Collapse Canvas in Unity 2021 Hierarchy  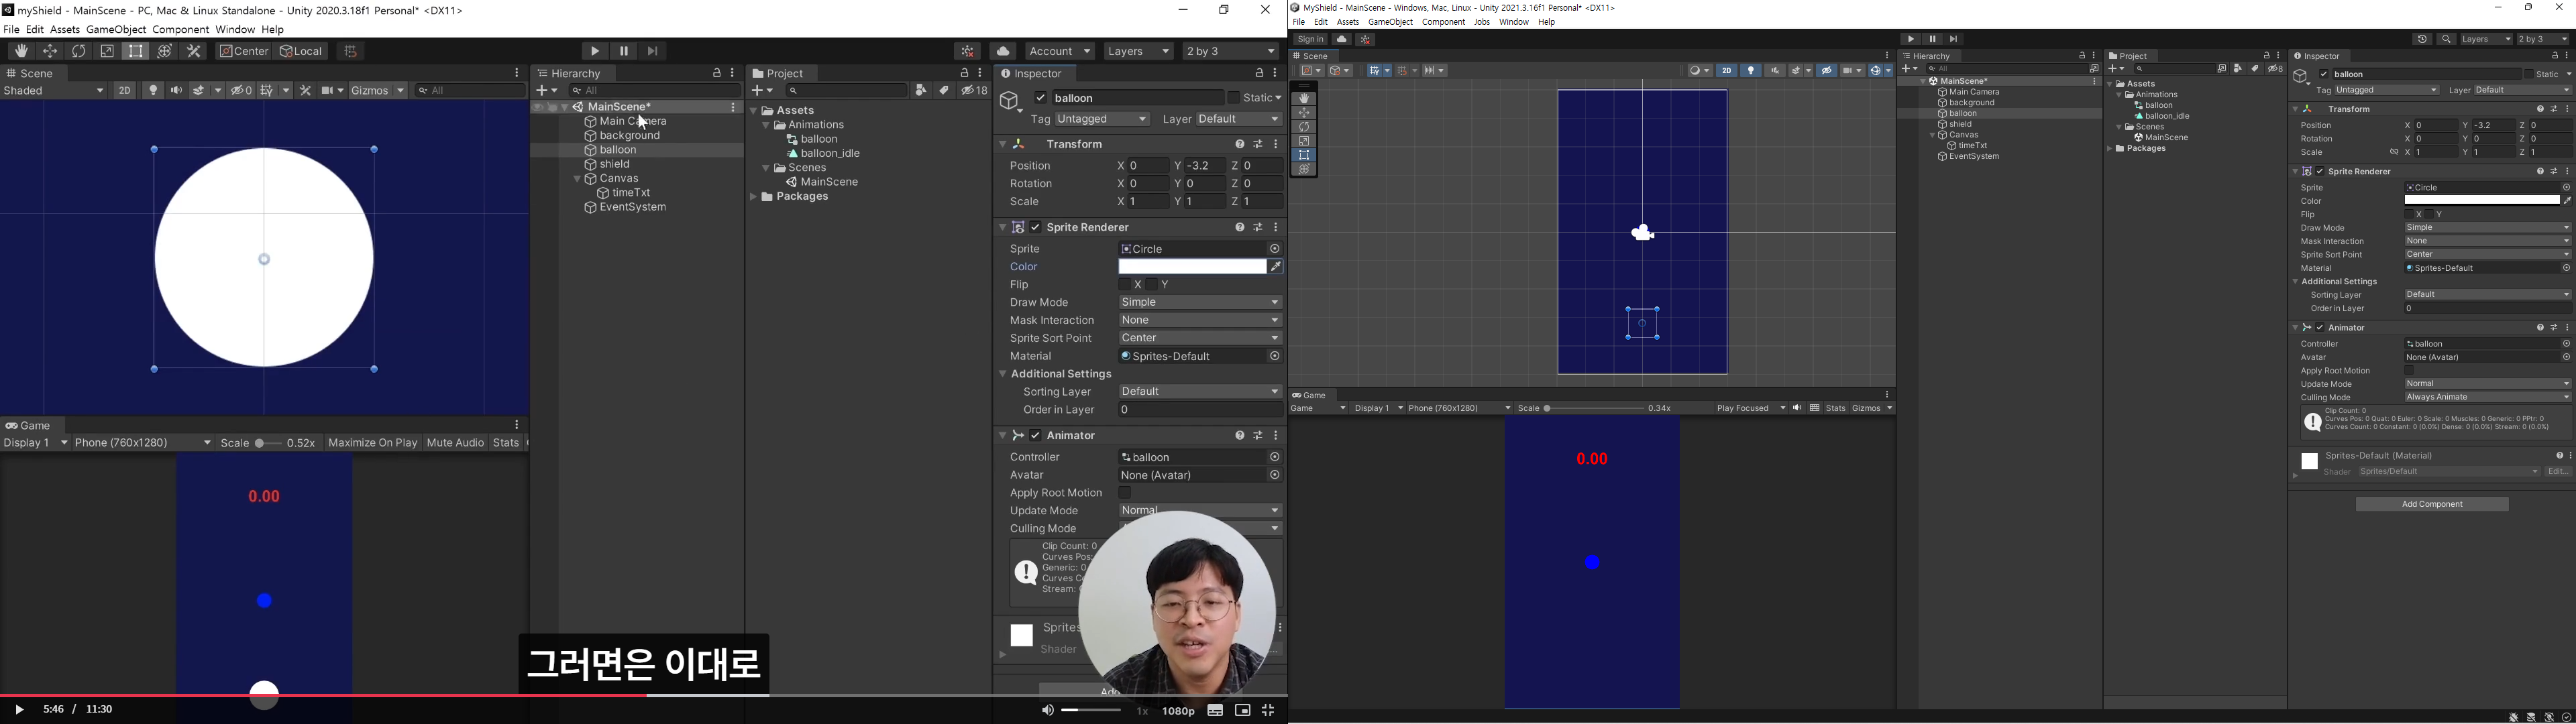coord(1933,135)
